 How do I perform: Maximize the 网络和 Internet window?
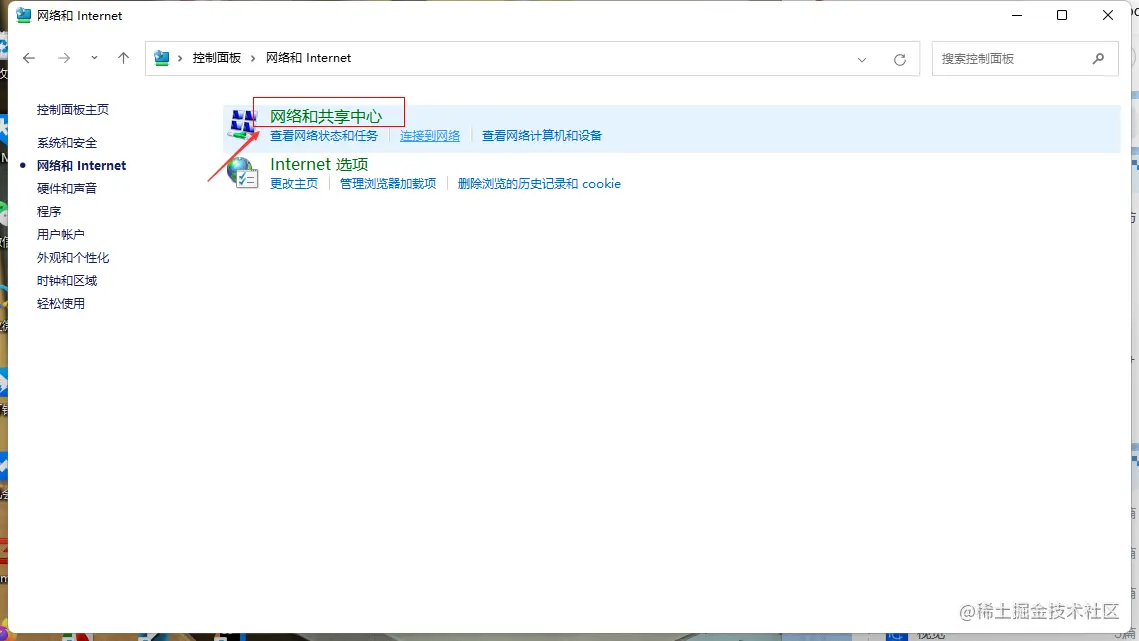coord(1062,15)
